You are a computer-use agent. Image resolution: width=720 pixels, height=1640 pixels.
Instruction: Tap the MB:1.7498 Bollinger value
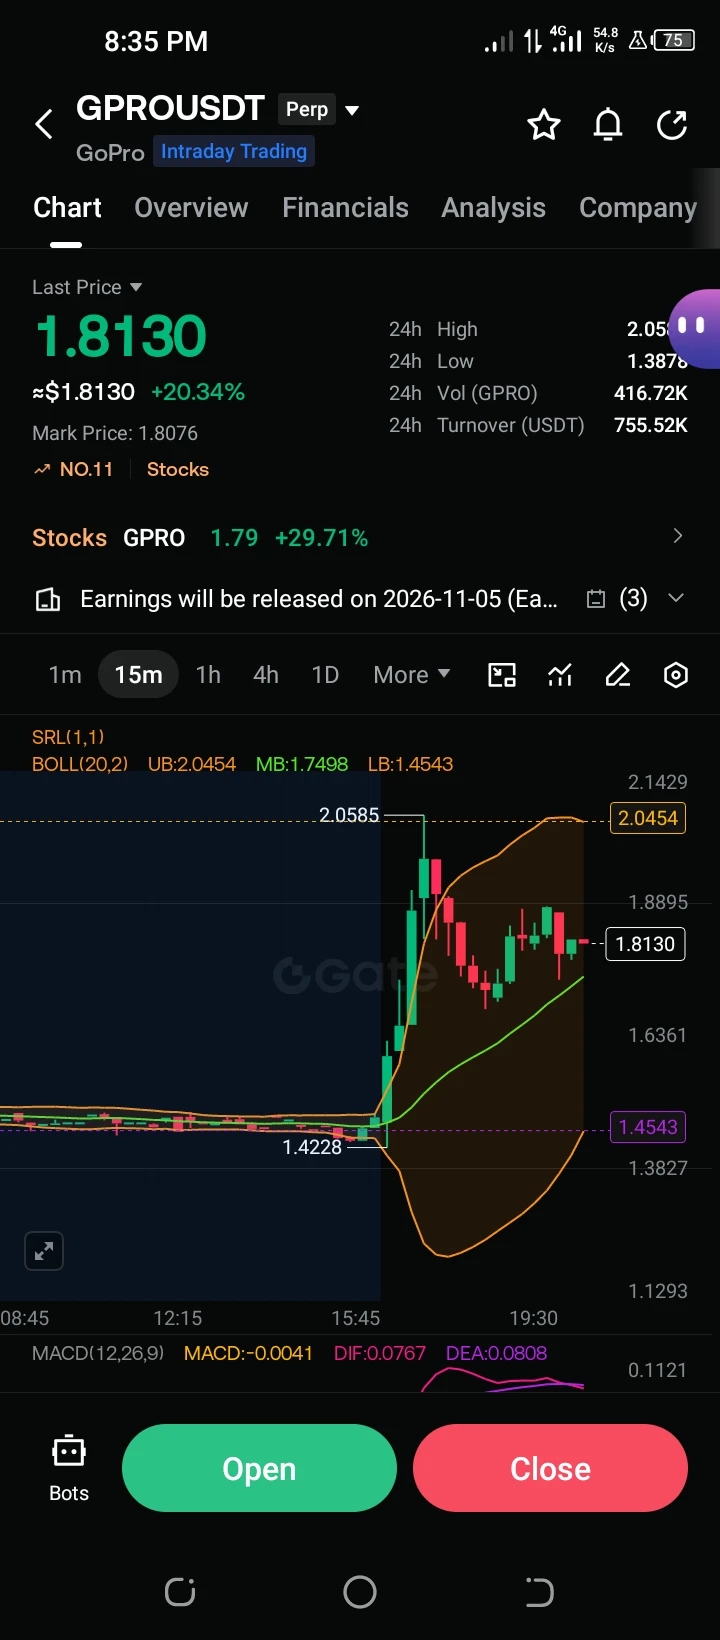tap(302, 764)
